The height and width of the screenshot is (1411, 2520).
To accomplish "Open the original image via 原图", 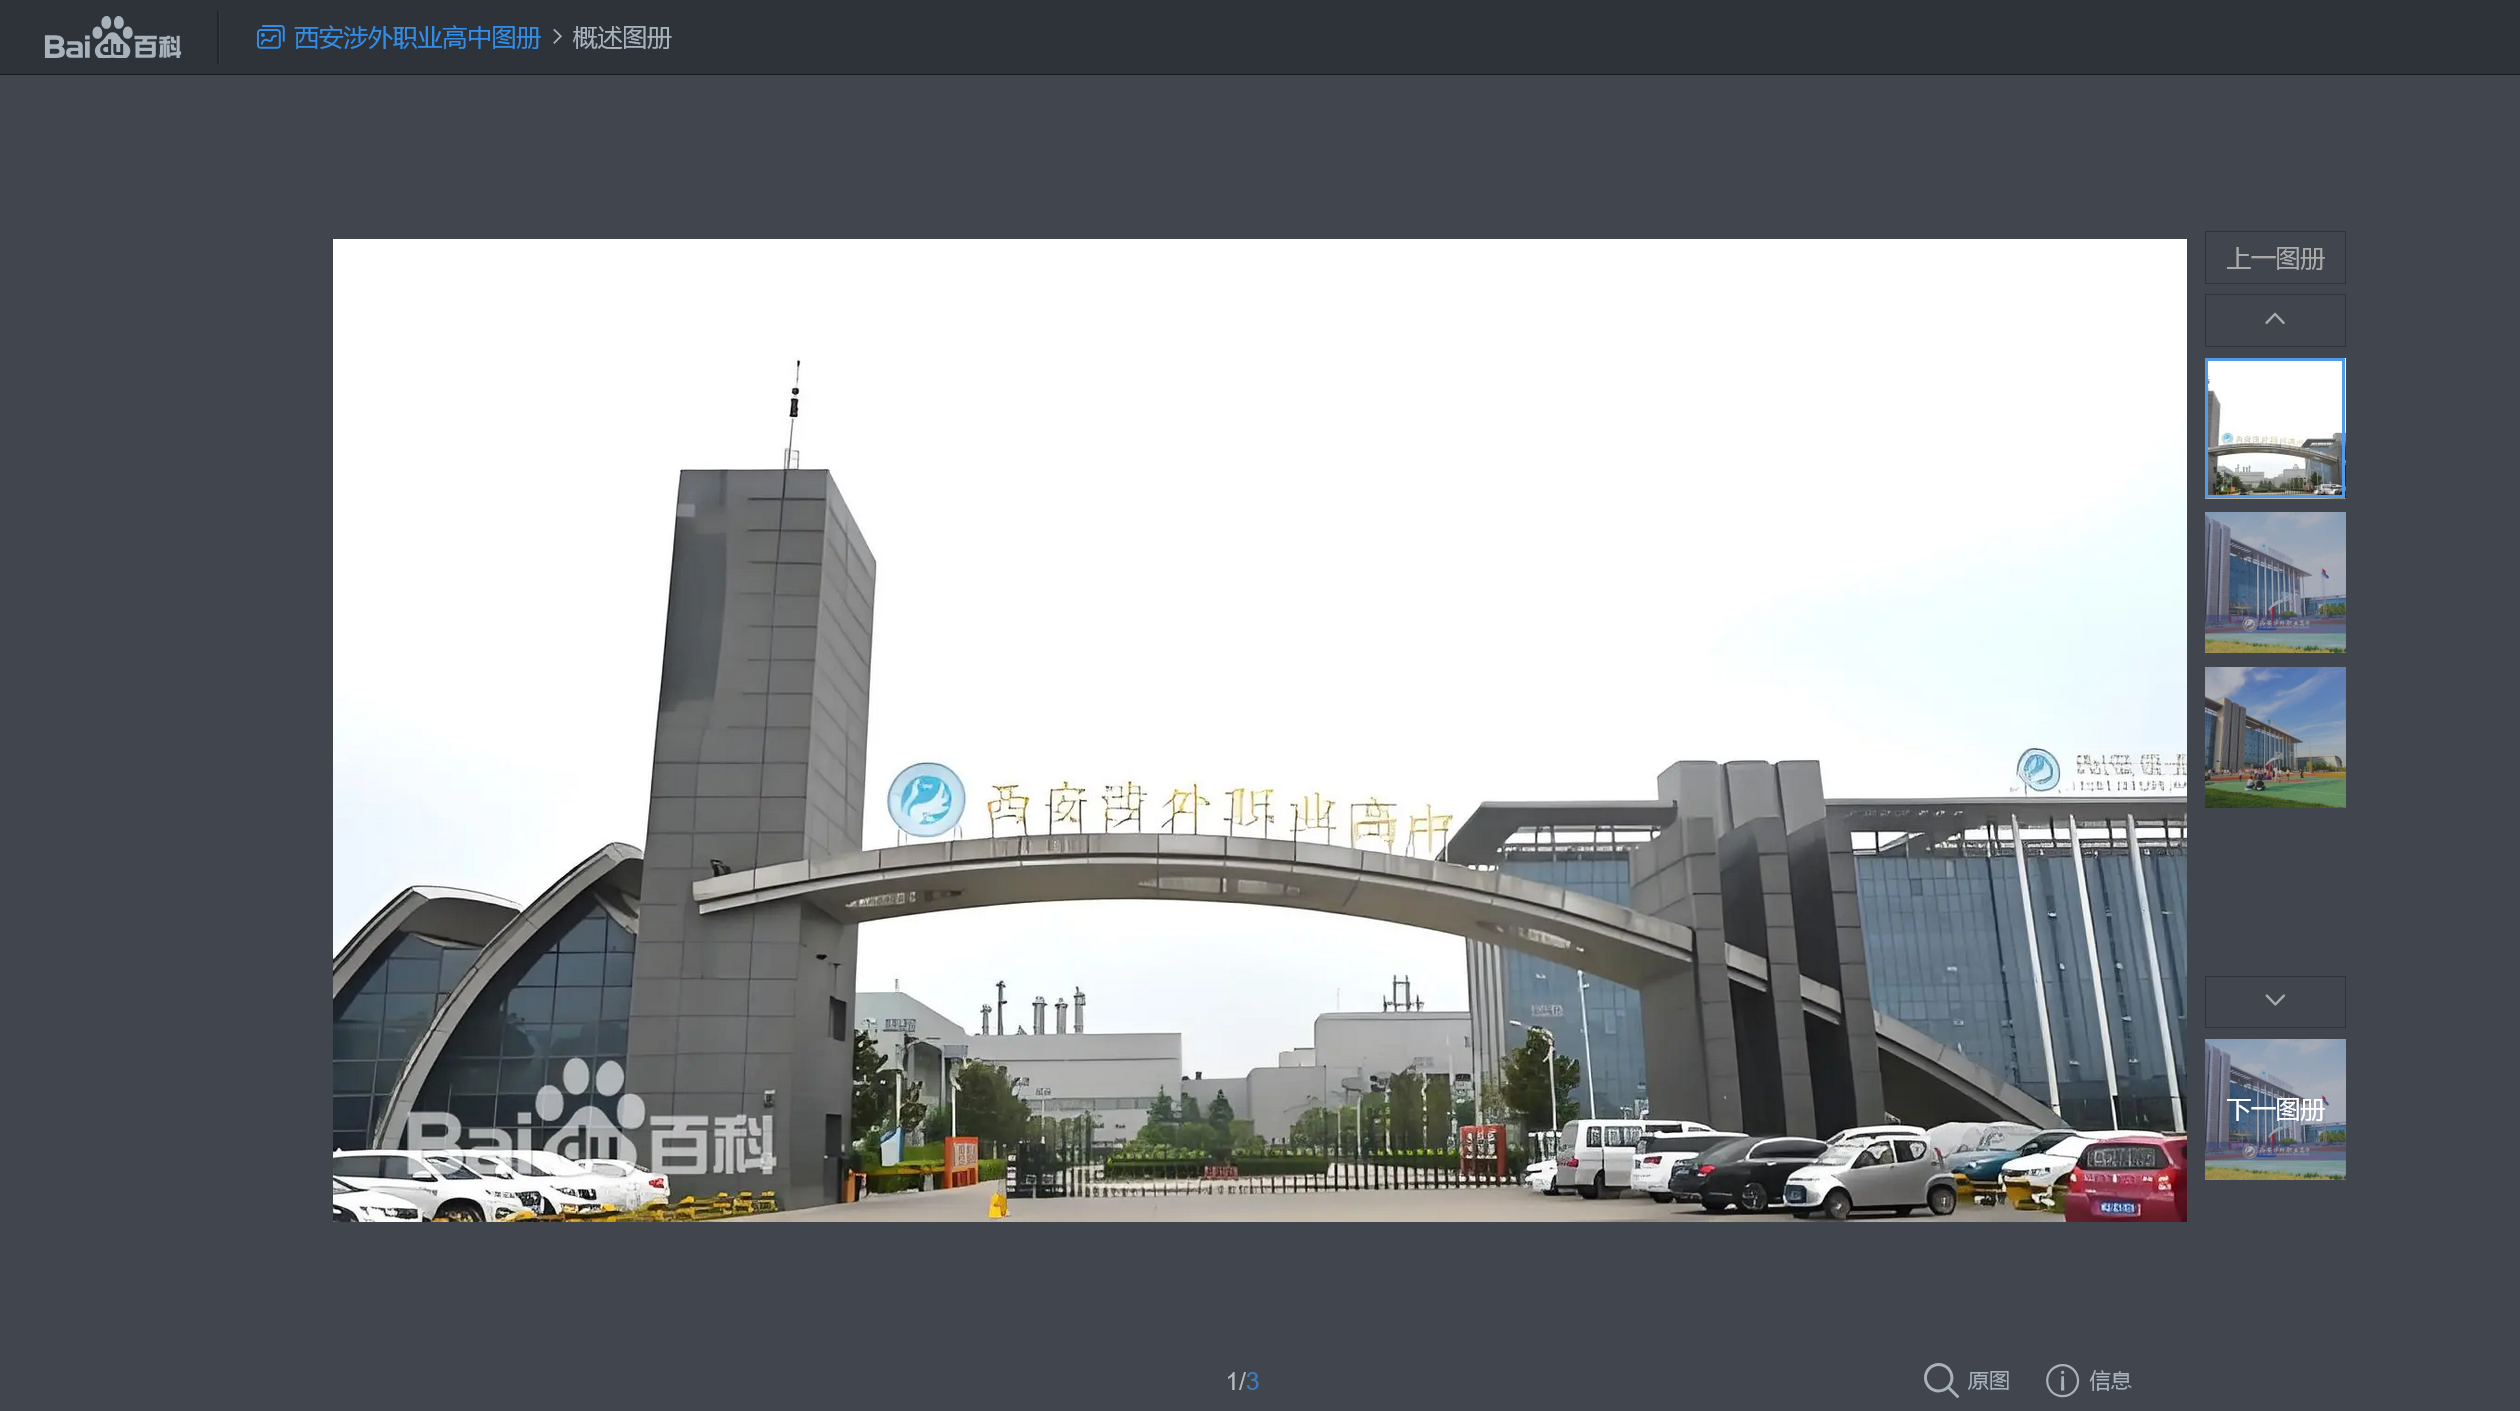I will 1986,1380.
